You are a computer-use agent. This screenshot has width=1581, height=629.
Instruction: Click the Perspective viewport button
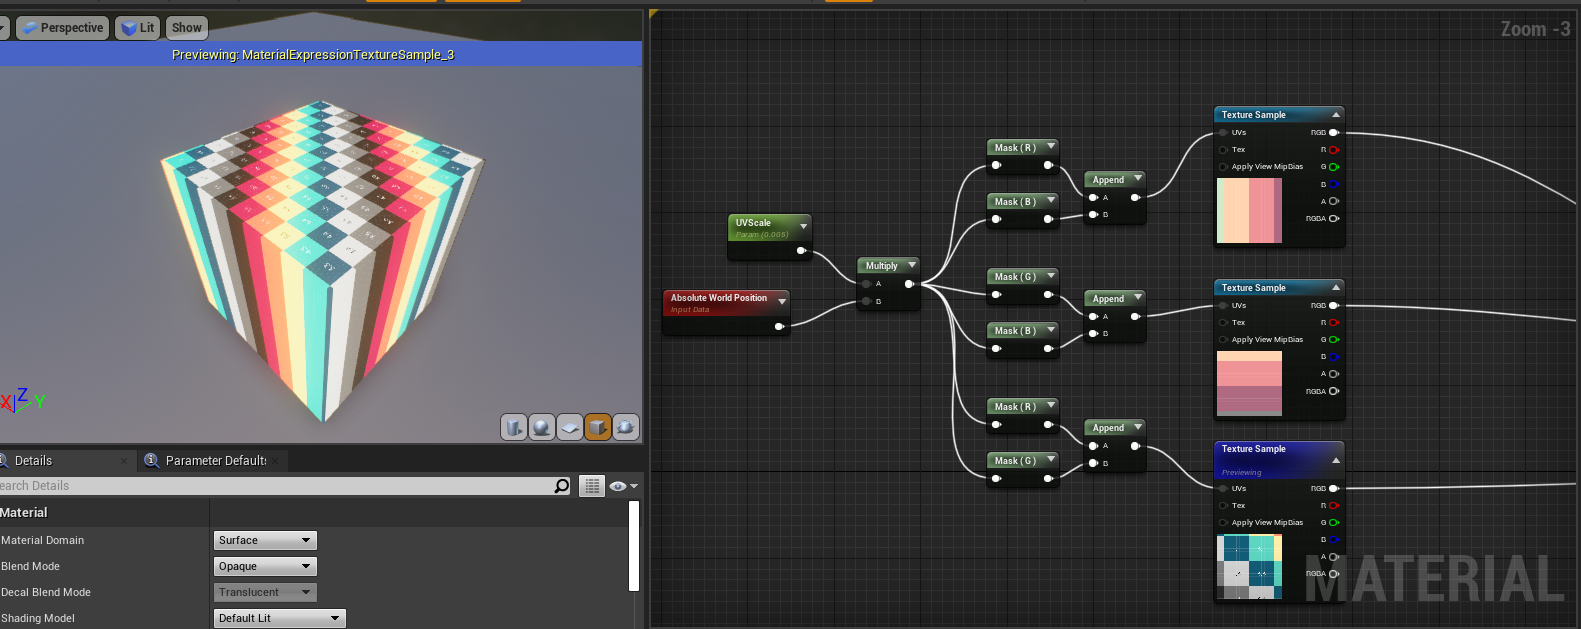tap(62, 28)
